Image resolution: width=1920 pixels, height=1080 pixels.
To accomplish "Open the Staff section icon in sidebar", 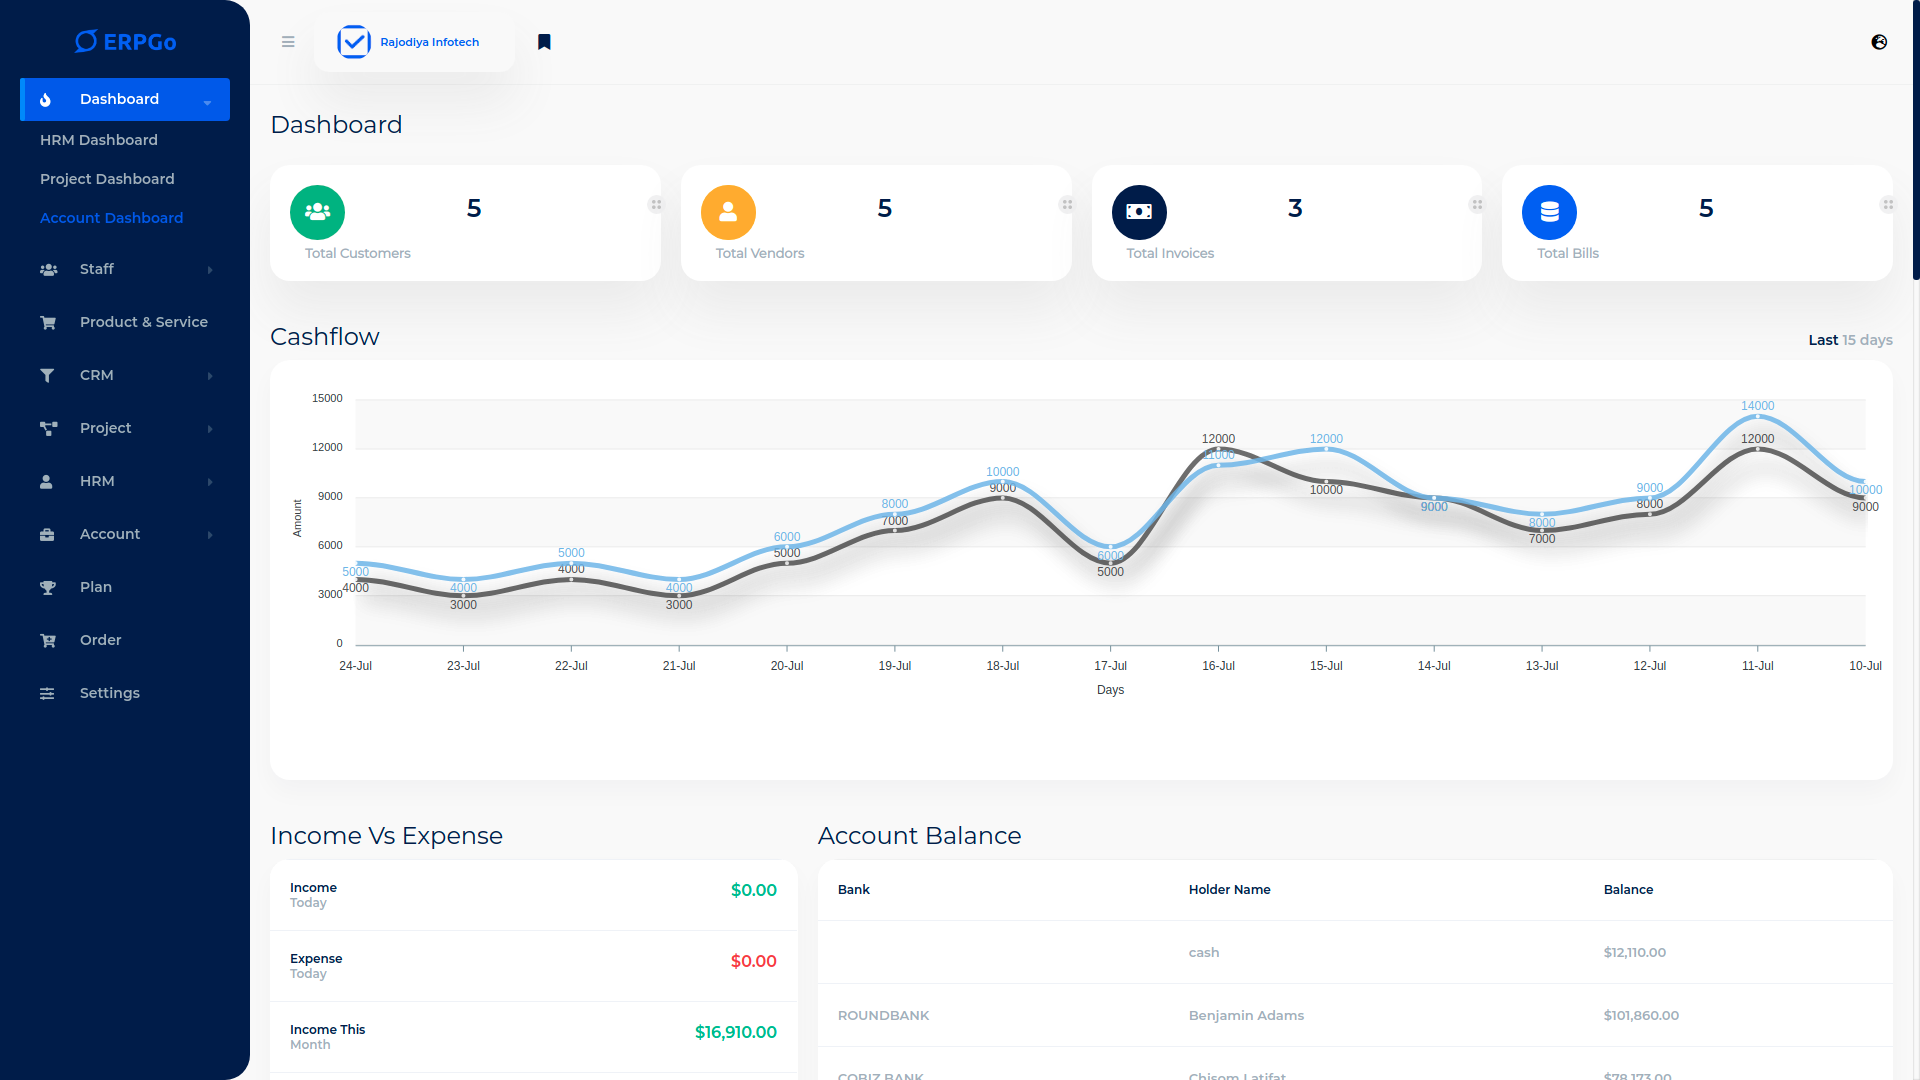I will [48, 269].
